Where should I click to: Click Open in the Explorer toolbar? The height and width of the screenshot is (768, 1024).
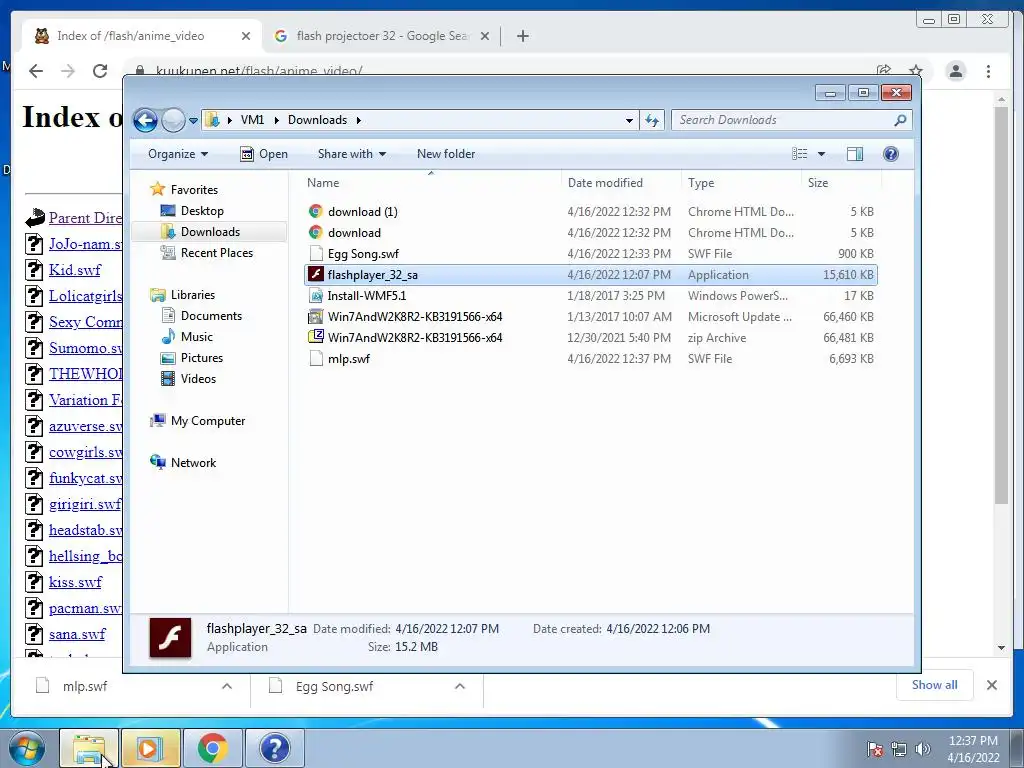264,154
